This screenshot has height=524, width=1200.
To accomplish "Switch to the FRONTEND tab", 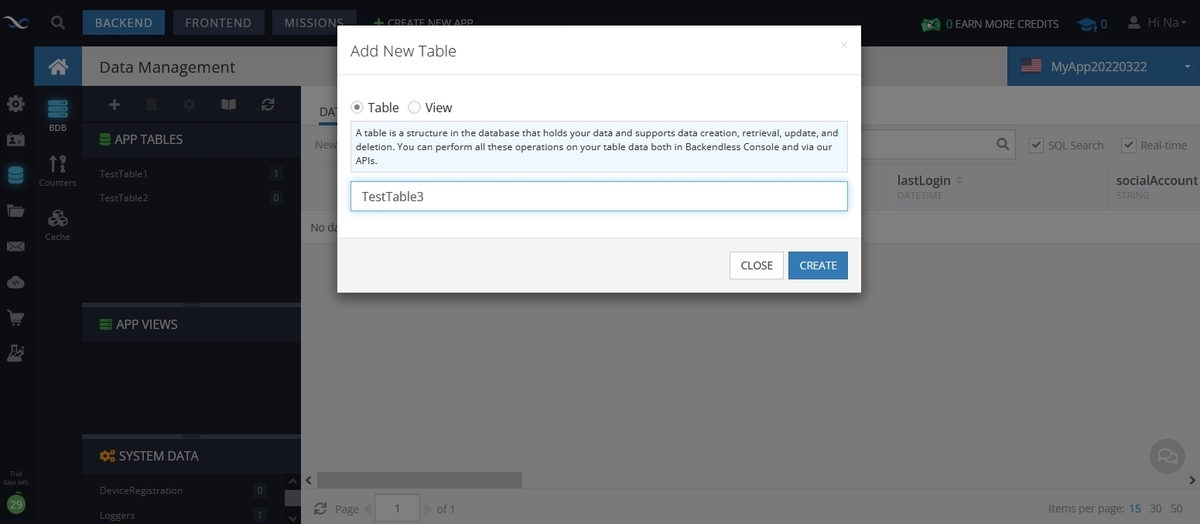I will pos(218,22).
